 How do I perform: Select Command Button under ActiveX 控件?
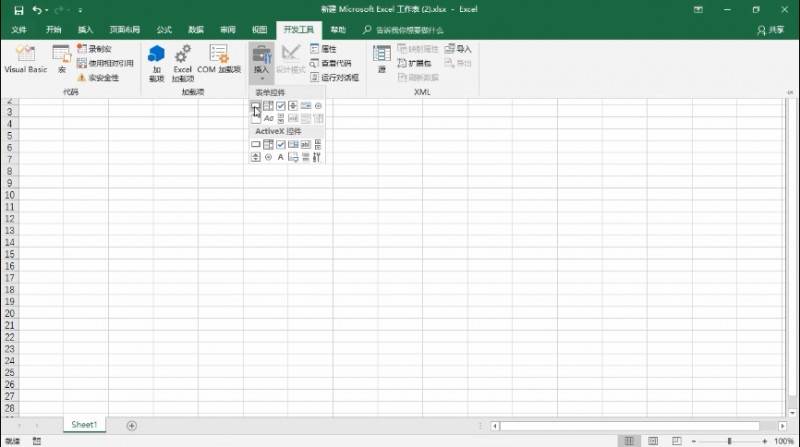coord(256,144)
